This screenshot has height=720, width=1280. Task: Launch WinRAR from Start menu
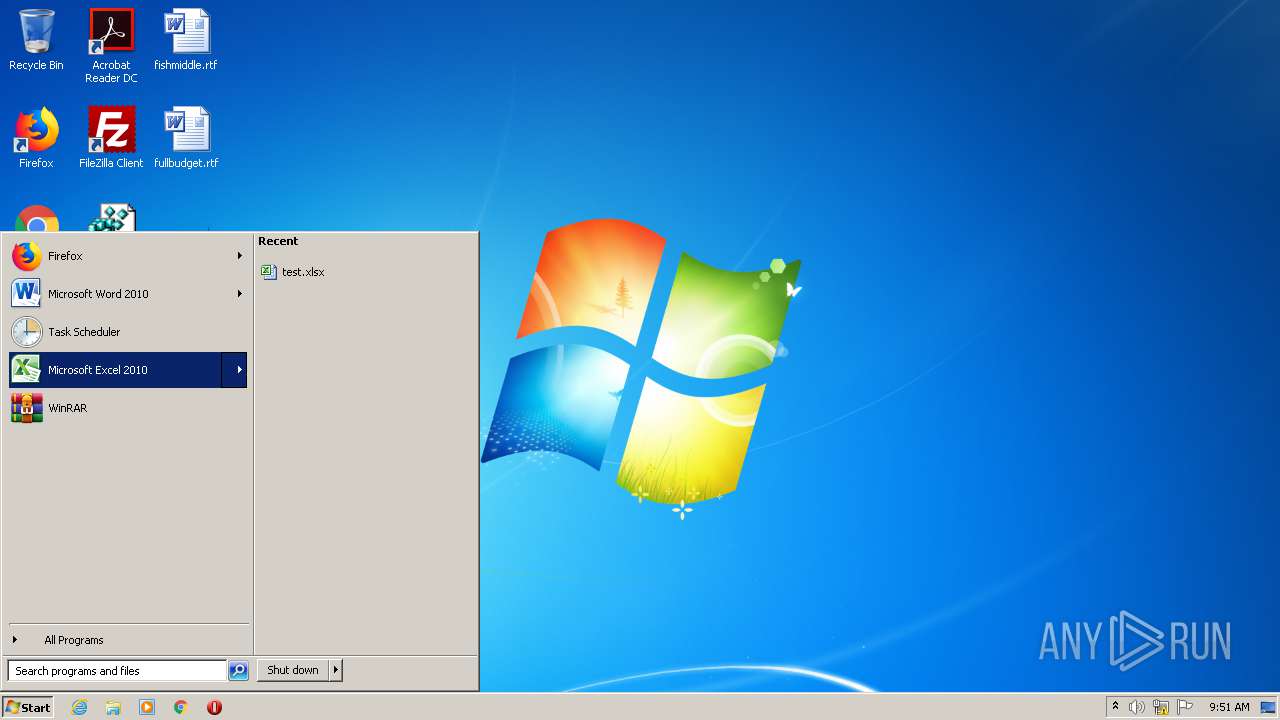(128, 408)
